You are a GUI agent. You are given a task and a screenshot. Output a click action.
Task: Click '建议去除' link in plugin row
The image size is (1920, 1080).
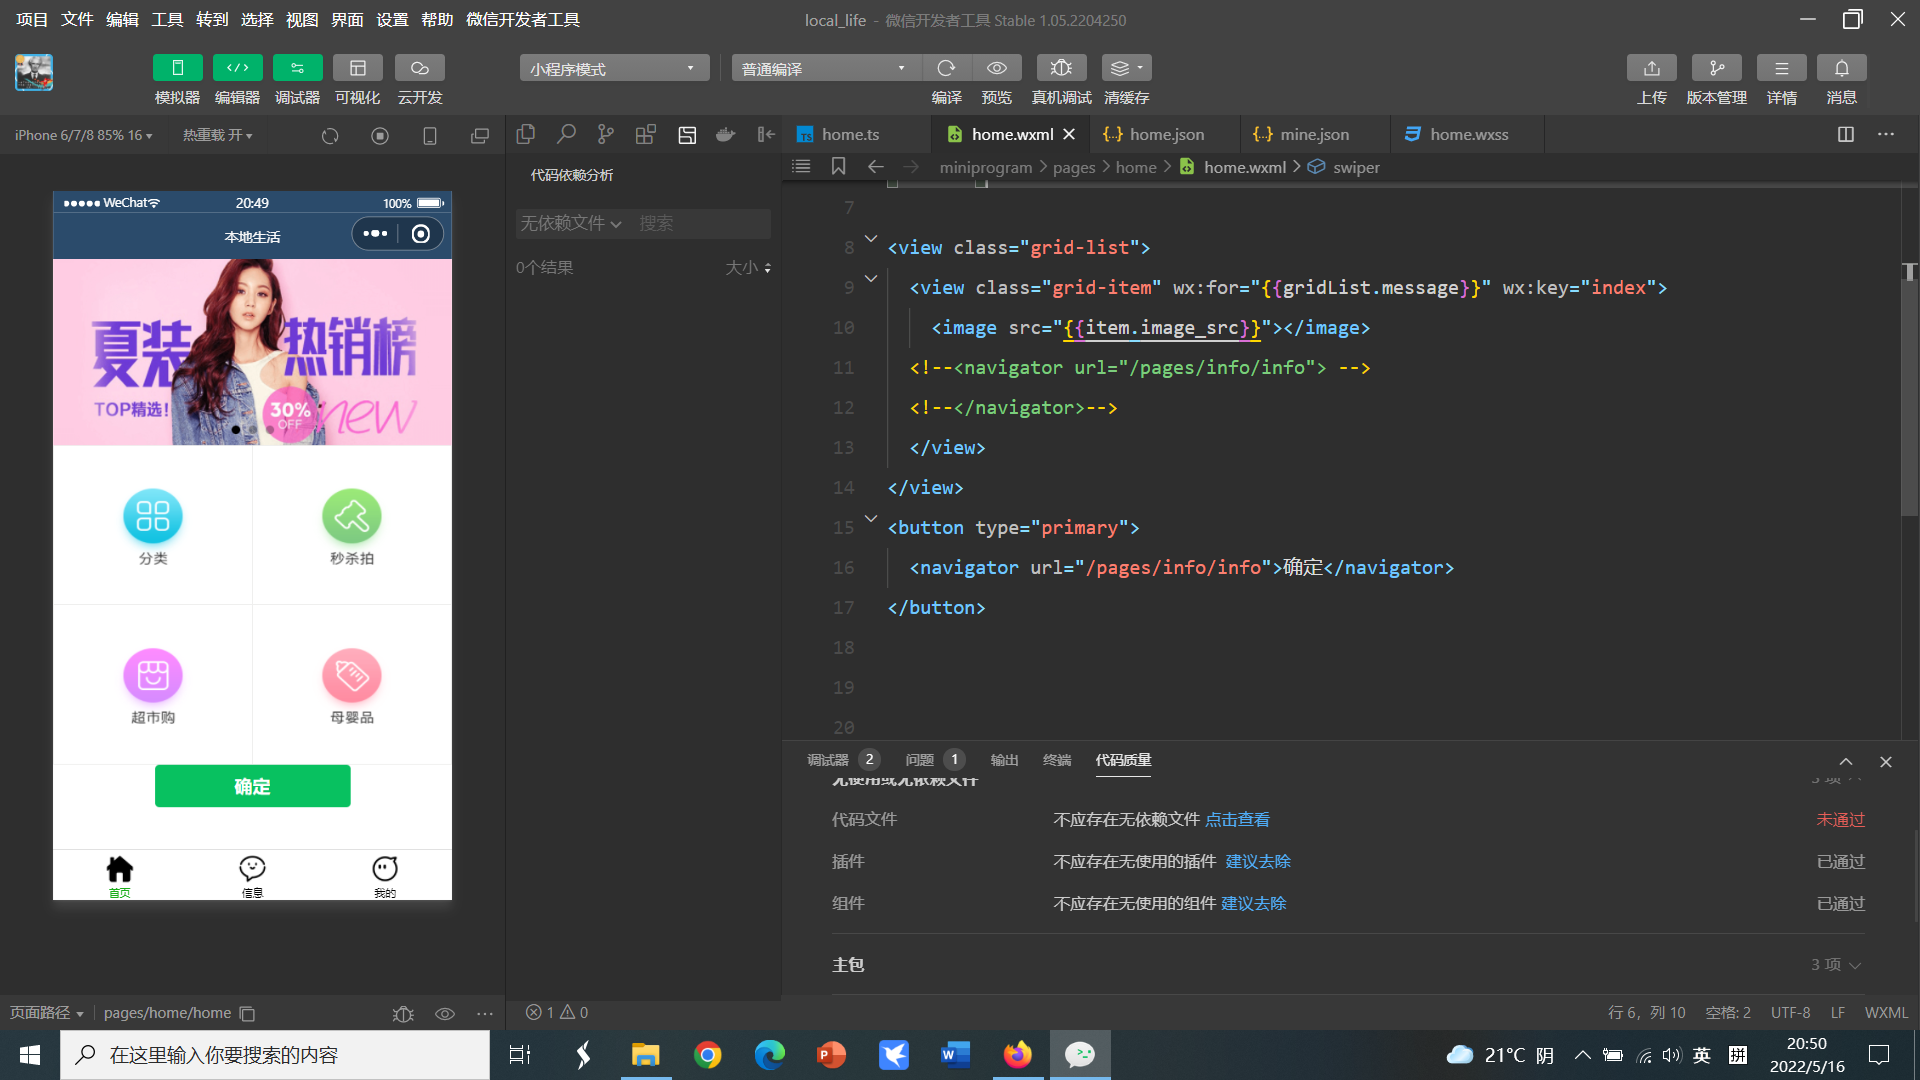(x=1258, y=862)
